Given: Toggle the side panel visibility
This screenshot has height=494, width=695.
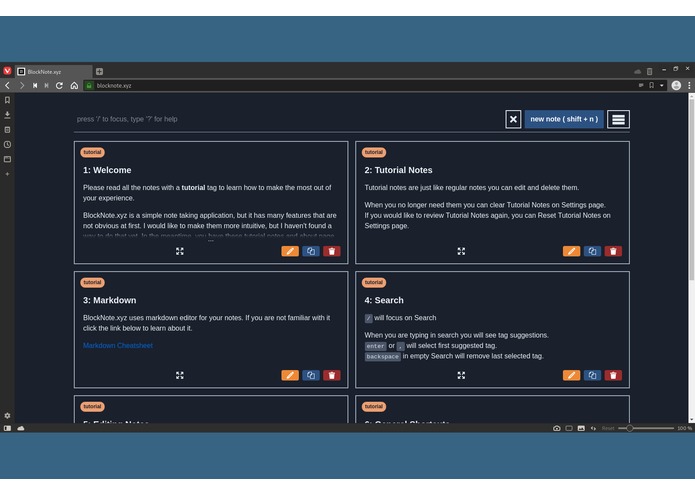Looking at the screenshot, I should pyautogui.click(x=7, y=428).
